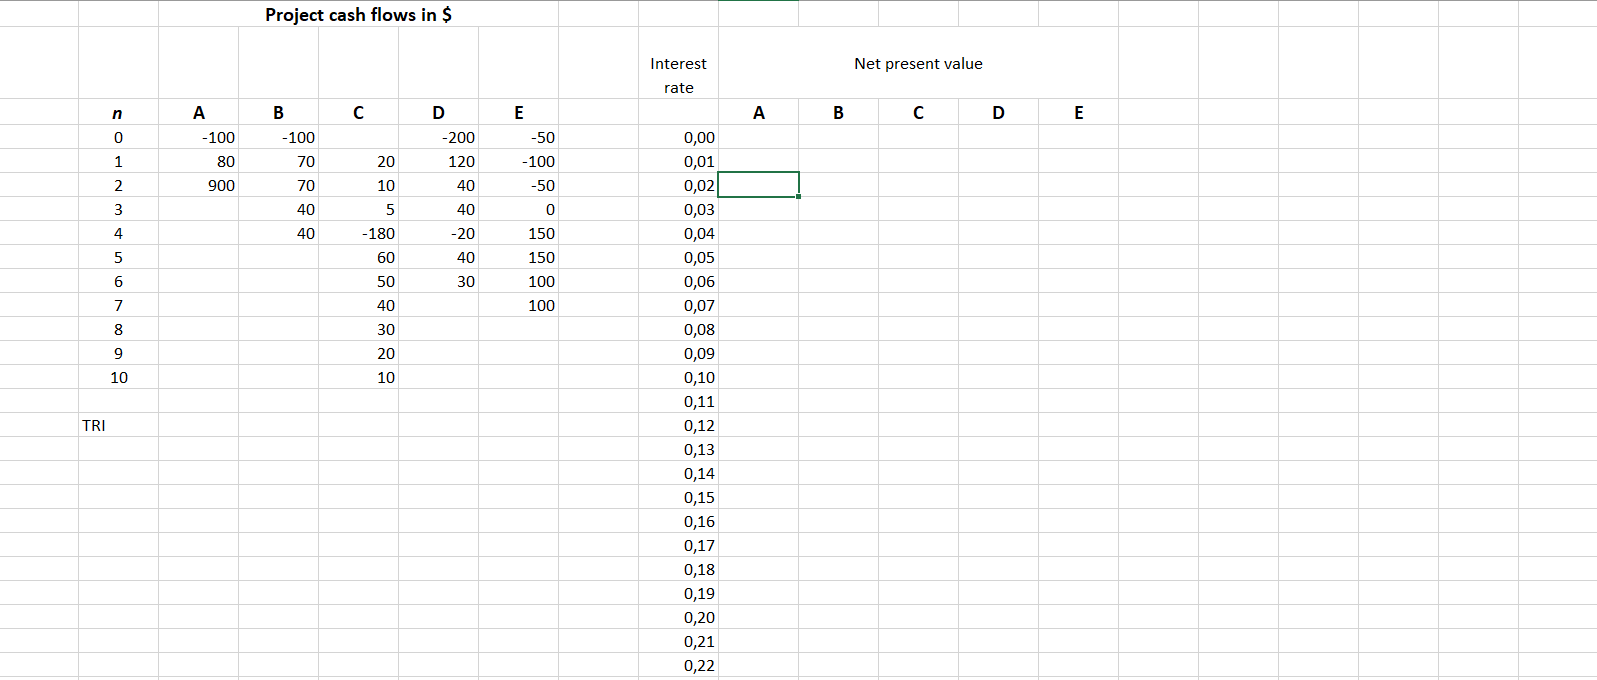Select project B's year 4 value 40
1597x680 pixels.
[x=278, y=233]
